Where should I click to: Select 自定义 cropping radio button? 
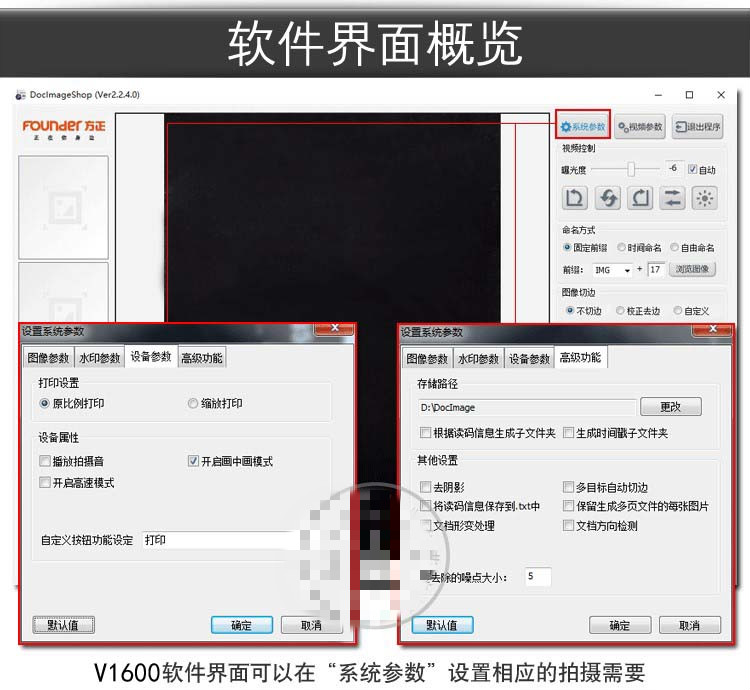coord(677,310)
